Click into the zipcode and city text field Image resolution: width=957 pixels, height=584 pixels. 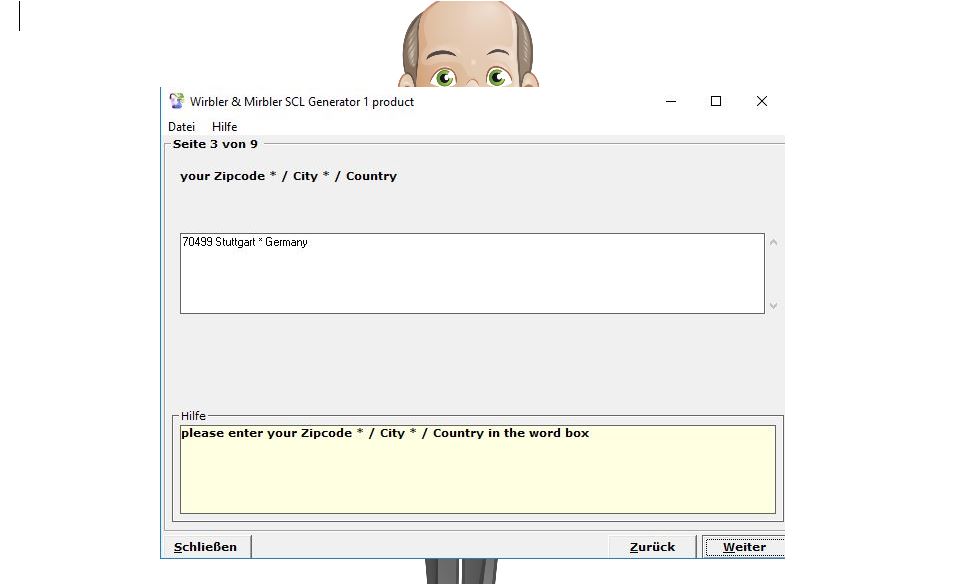click(x=472, y=273)
